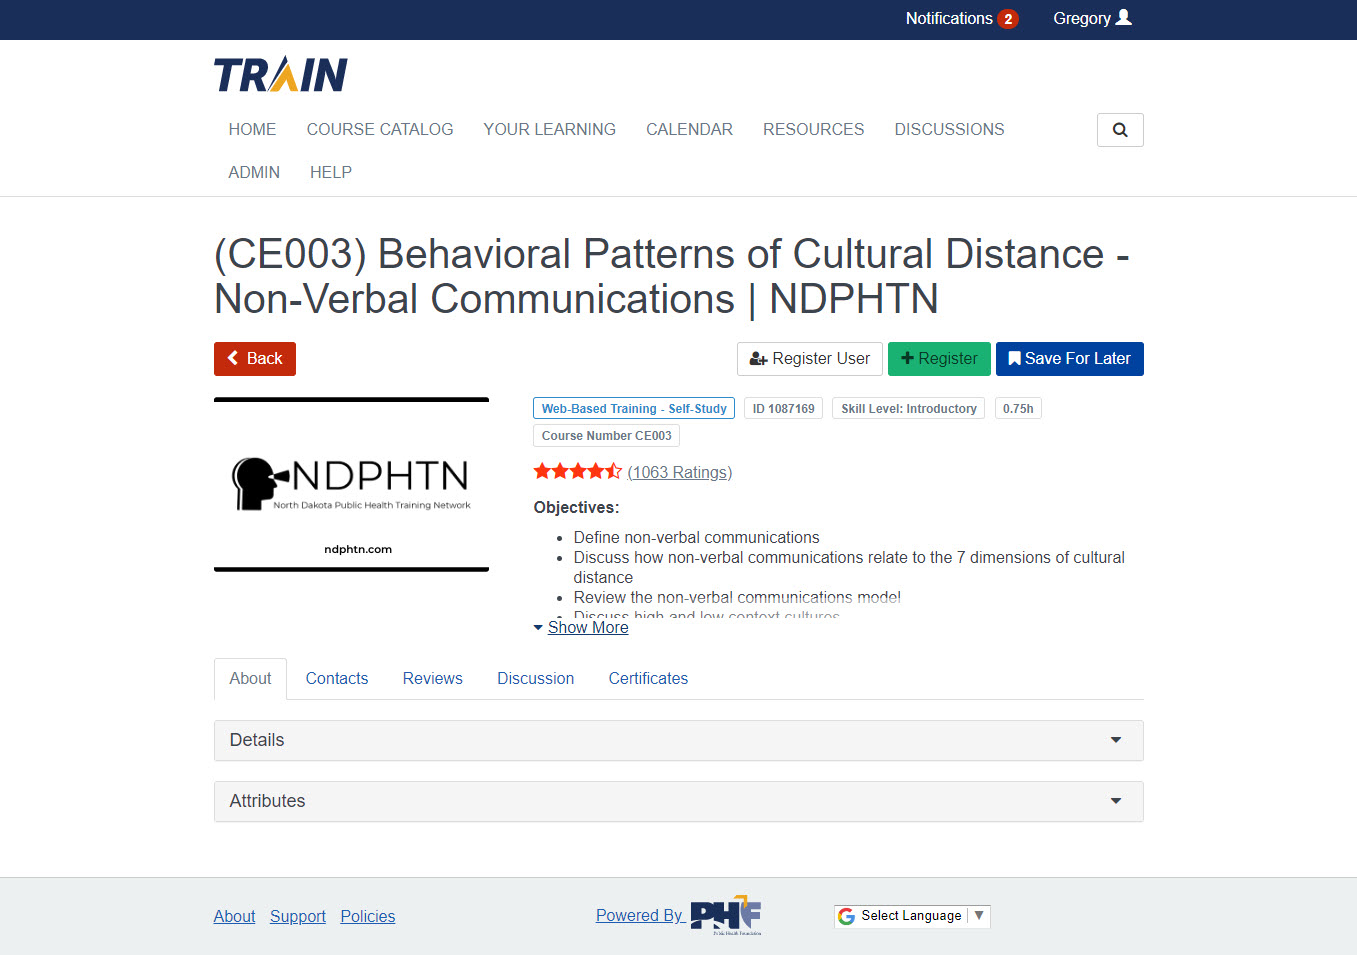Click the Gregory username text
Viewport: 1357px width, 955px height.
(x=1082, y=18)
